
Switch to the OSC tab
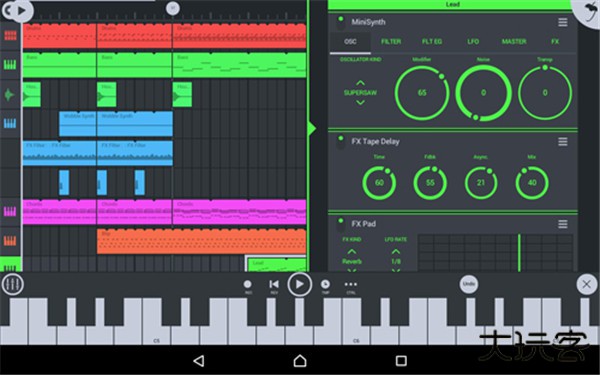pyautogui.click(x=351, y=42)
